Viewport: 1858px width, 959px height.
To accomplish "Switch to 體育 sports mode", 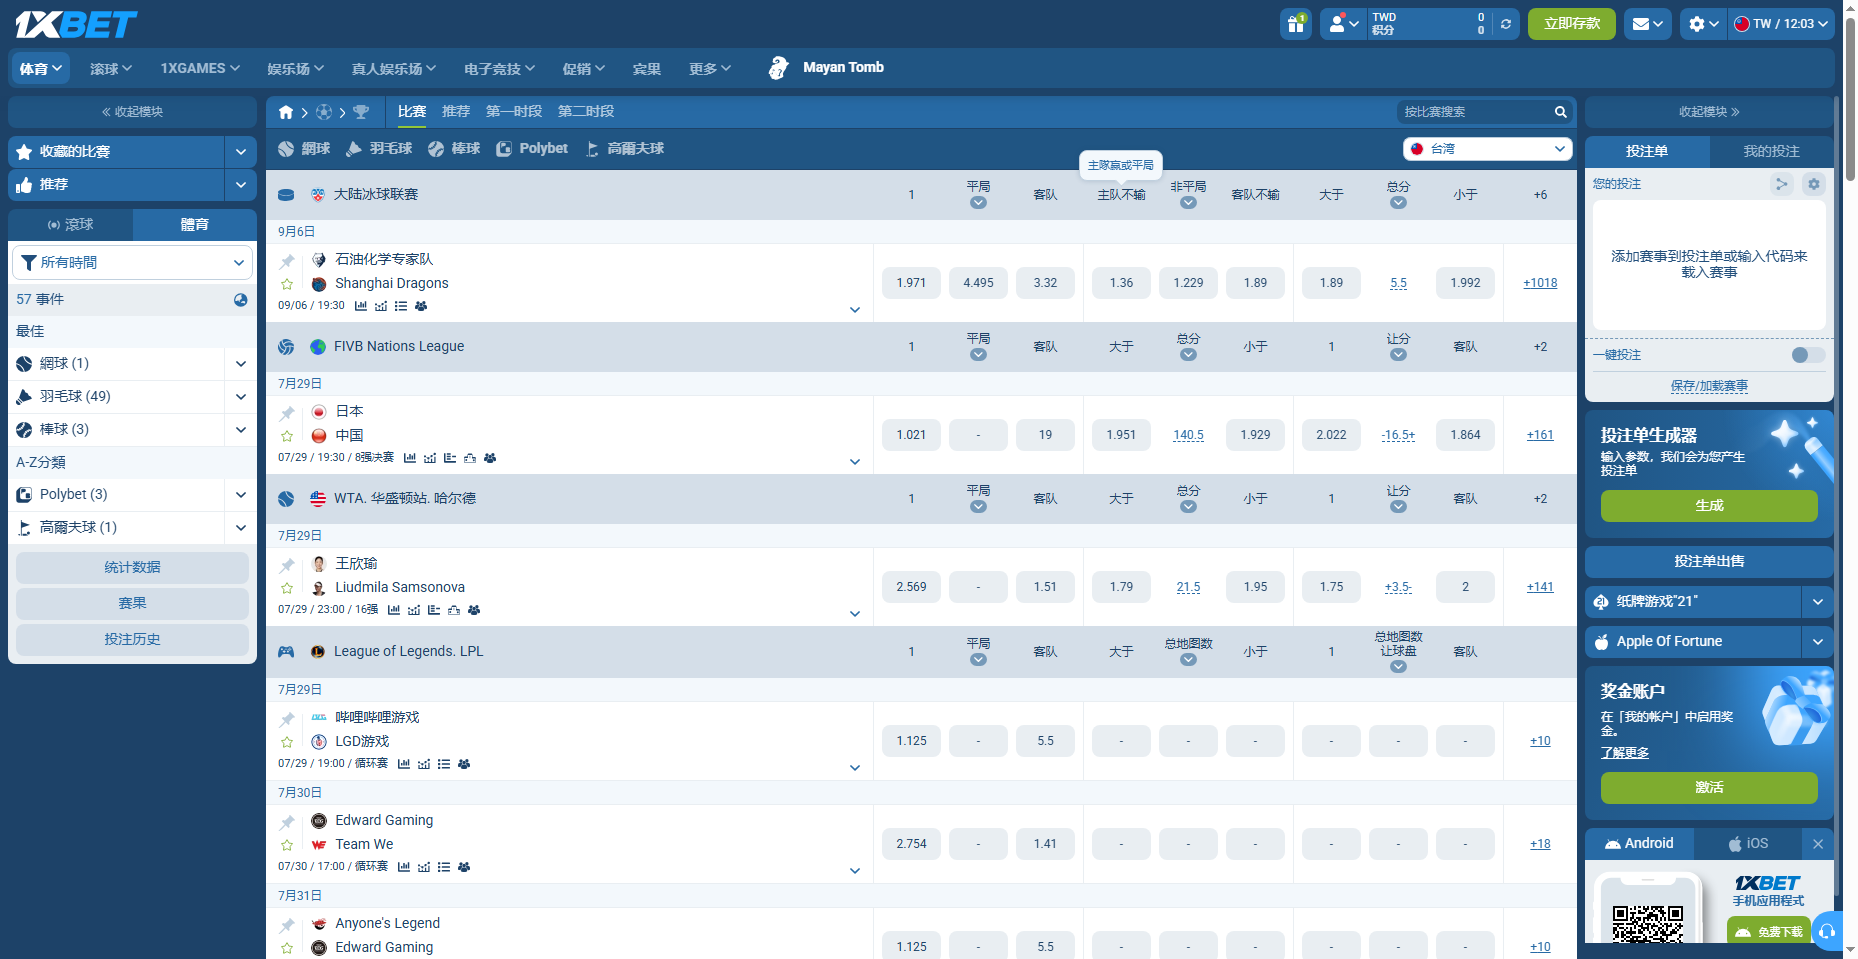I will (x=194, y=225).
